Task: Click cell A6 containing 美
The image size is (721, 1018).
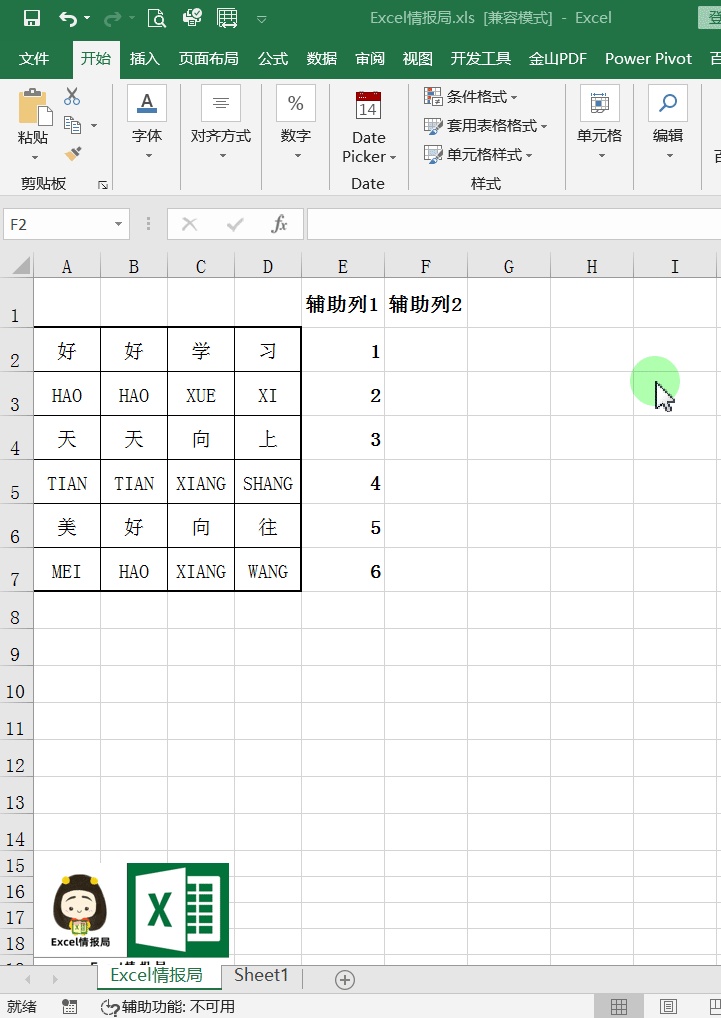Action: tap(67, 527)
